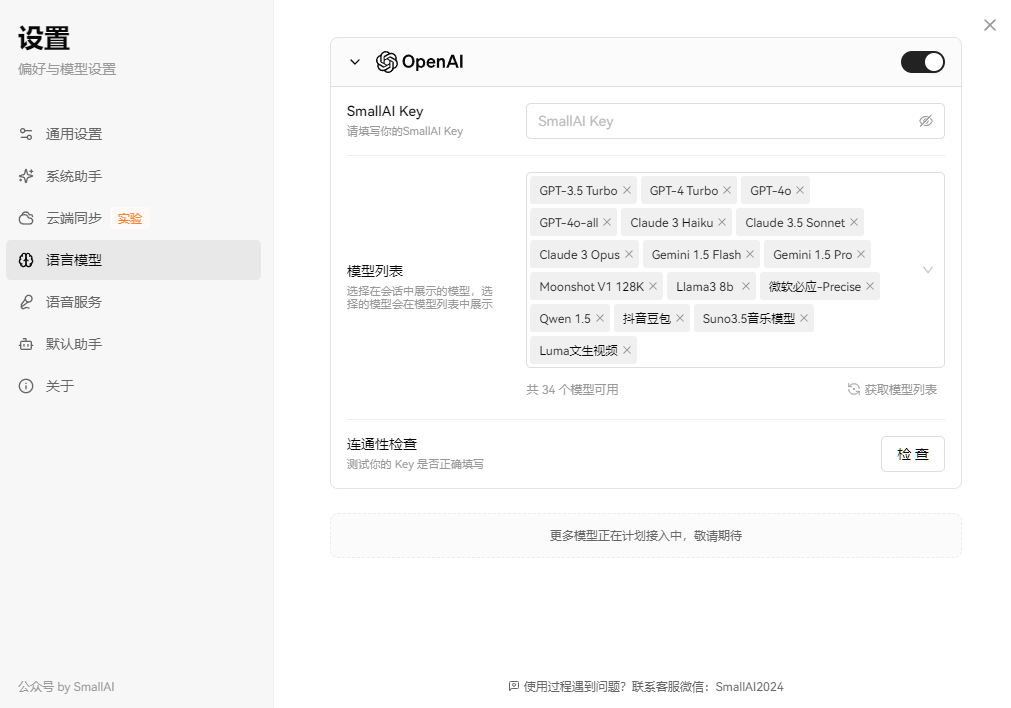
Task: Remove the Llama3 8b tag
Action: [x=745, y=286]
